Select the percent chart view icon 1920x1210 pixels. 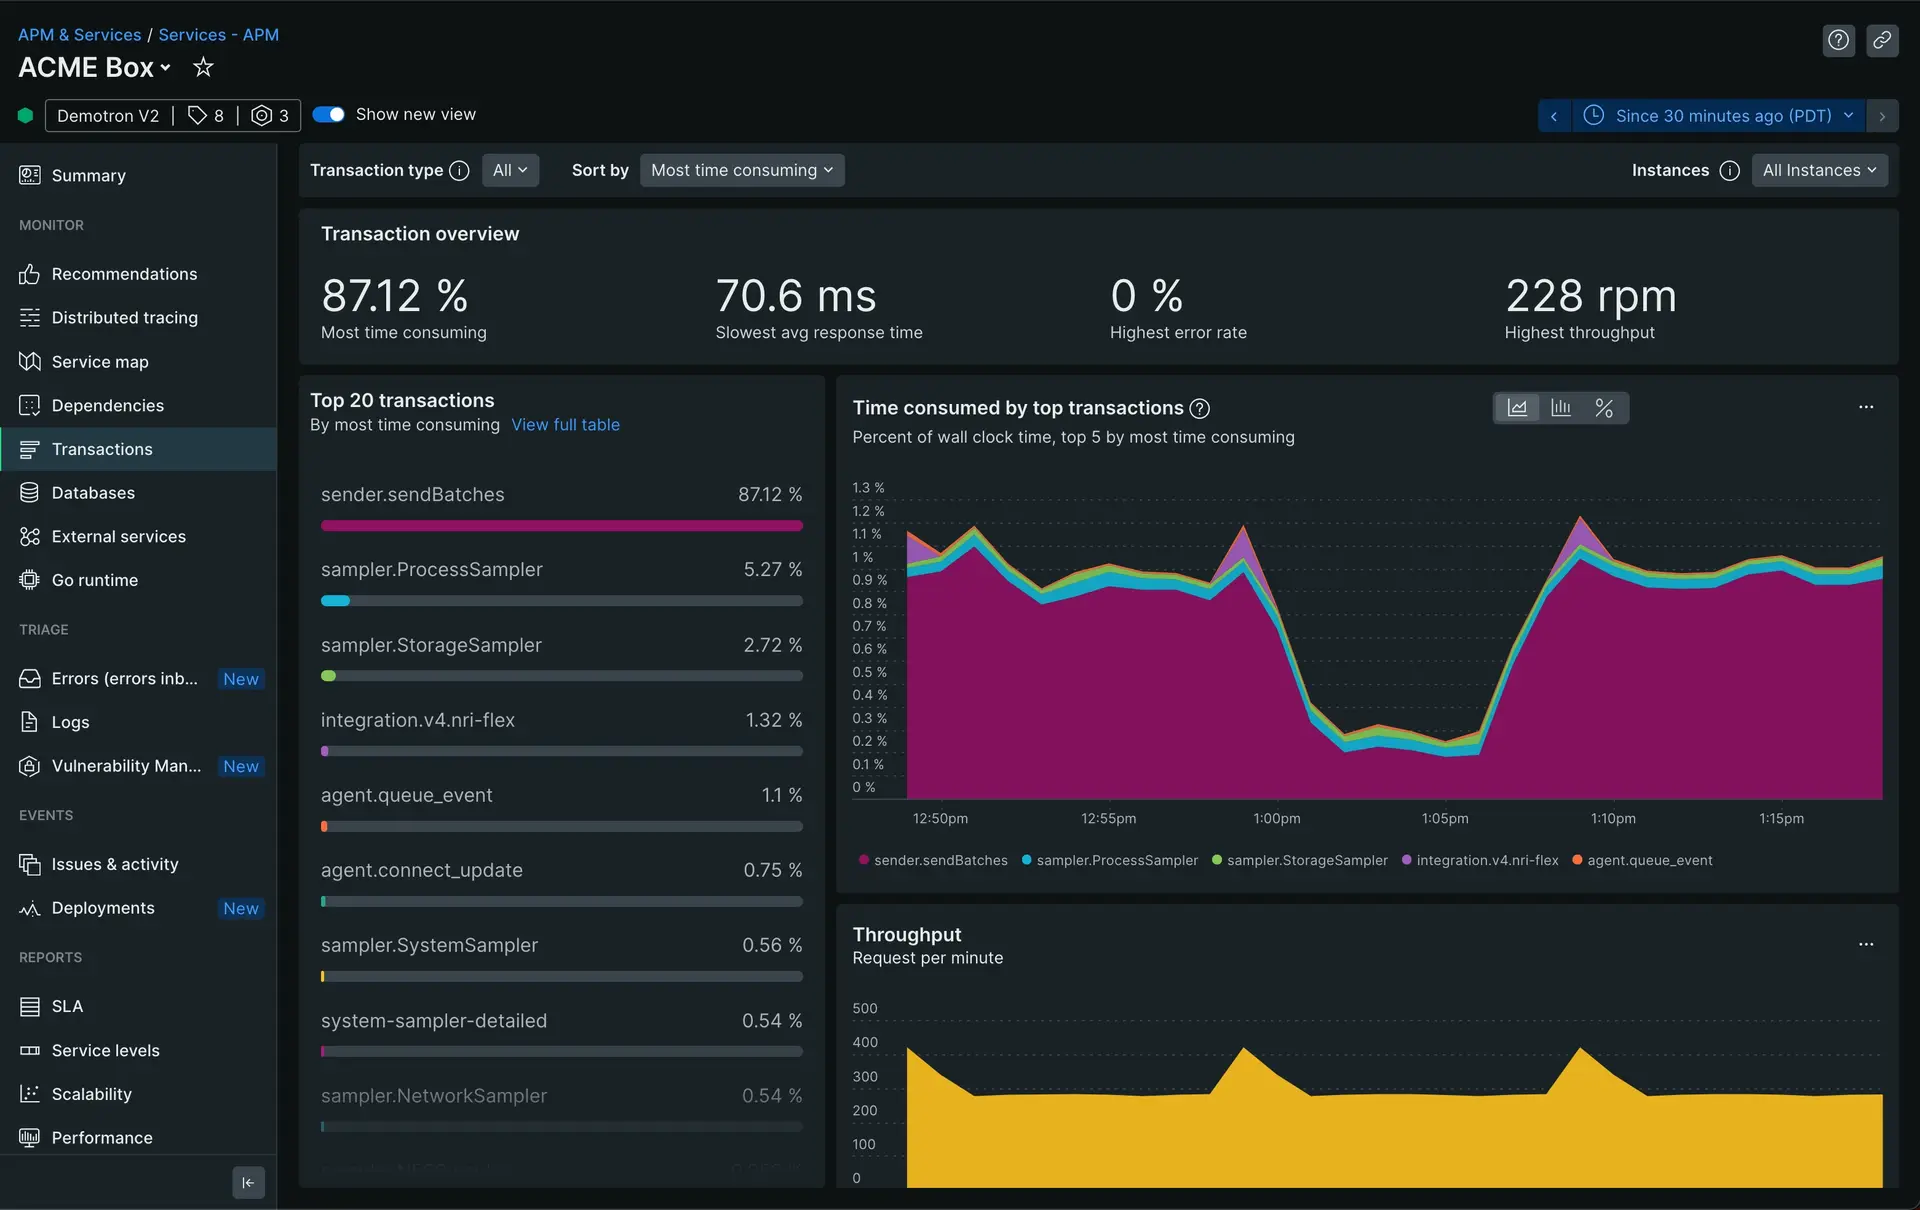[1604, 408]
